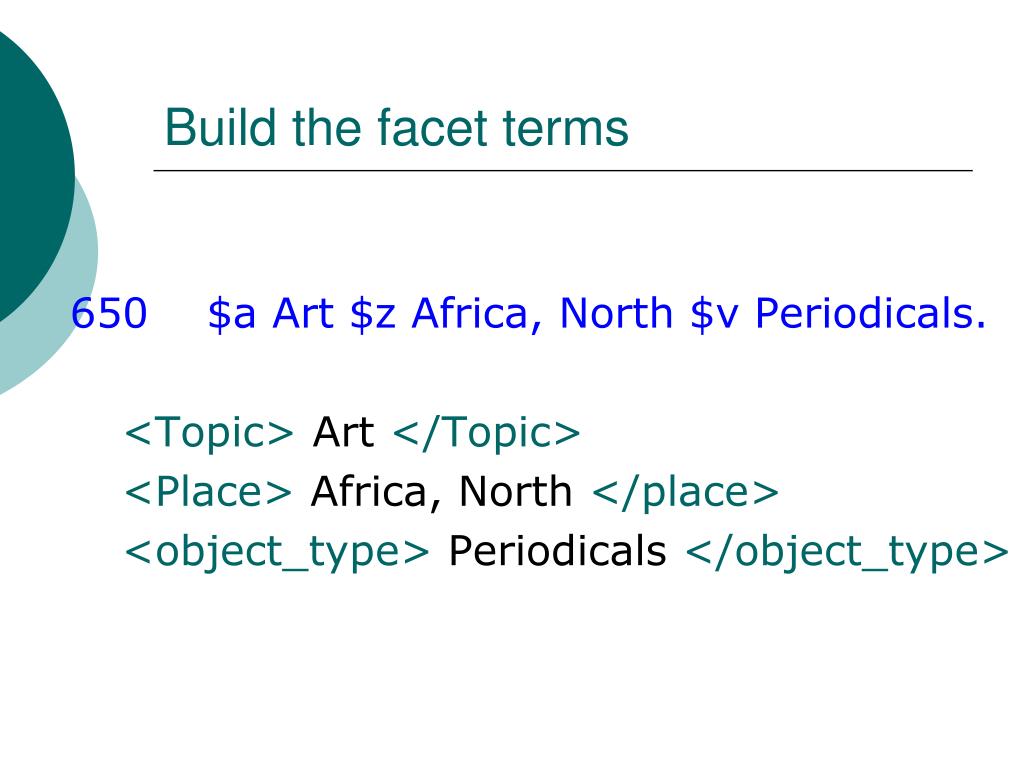This screenshot has height=768, width=1024.
Task: Click the closing </place> tag
Action: [685, 493]
